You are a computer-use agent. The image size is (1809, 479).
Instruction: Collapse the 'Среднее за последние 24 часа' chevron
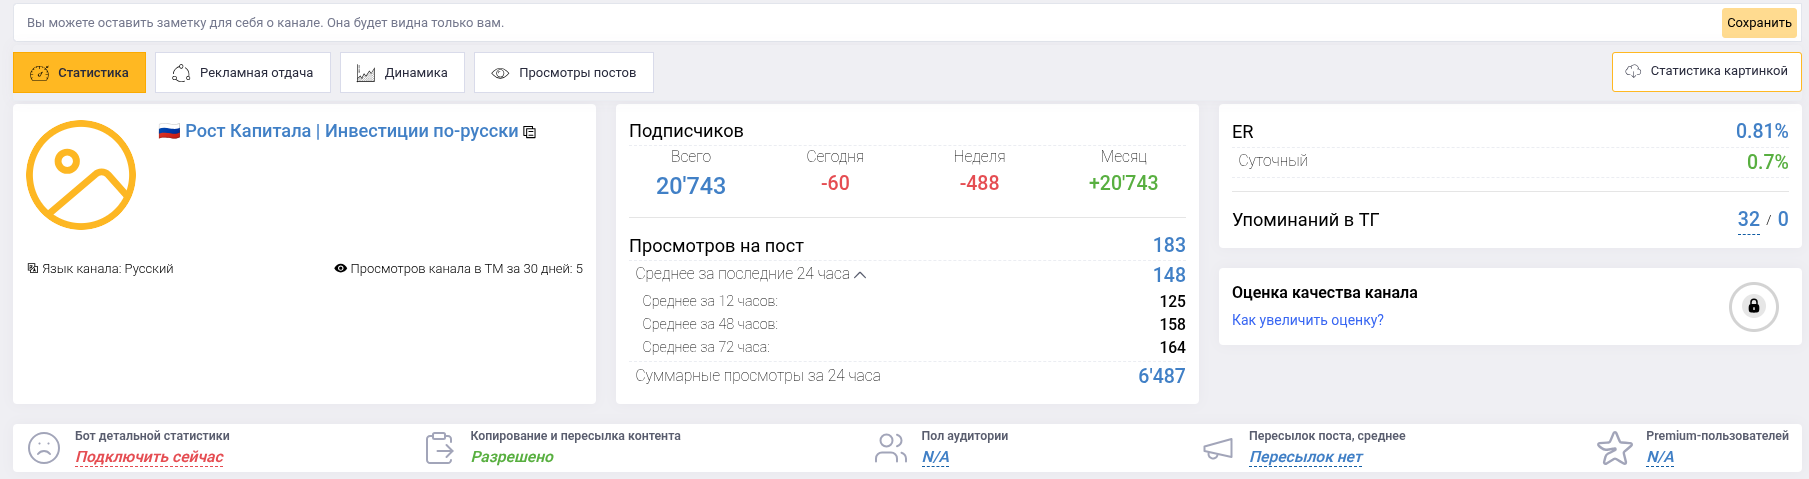(860, 274)
